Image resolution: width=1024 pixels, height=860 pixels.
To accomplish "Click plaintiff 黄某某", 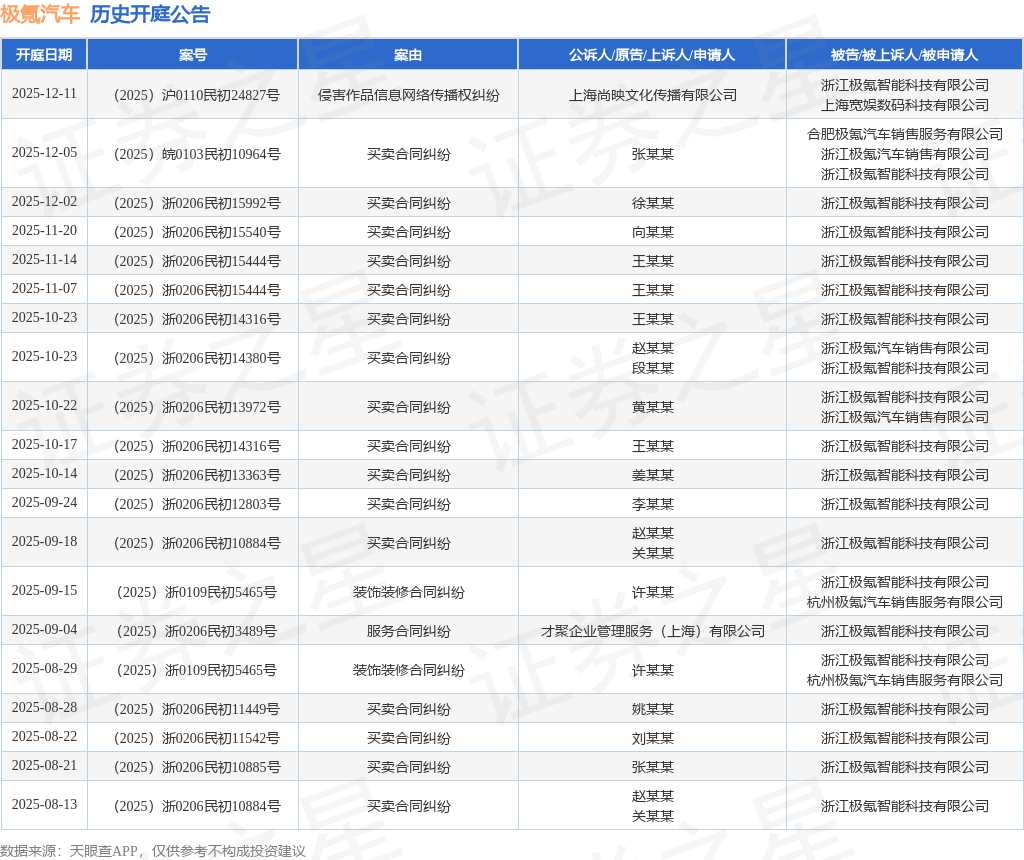I will (652, 407).
